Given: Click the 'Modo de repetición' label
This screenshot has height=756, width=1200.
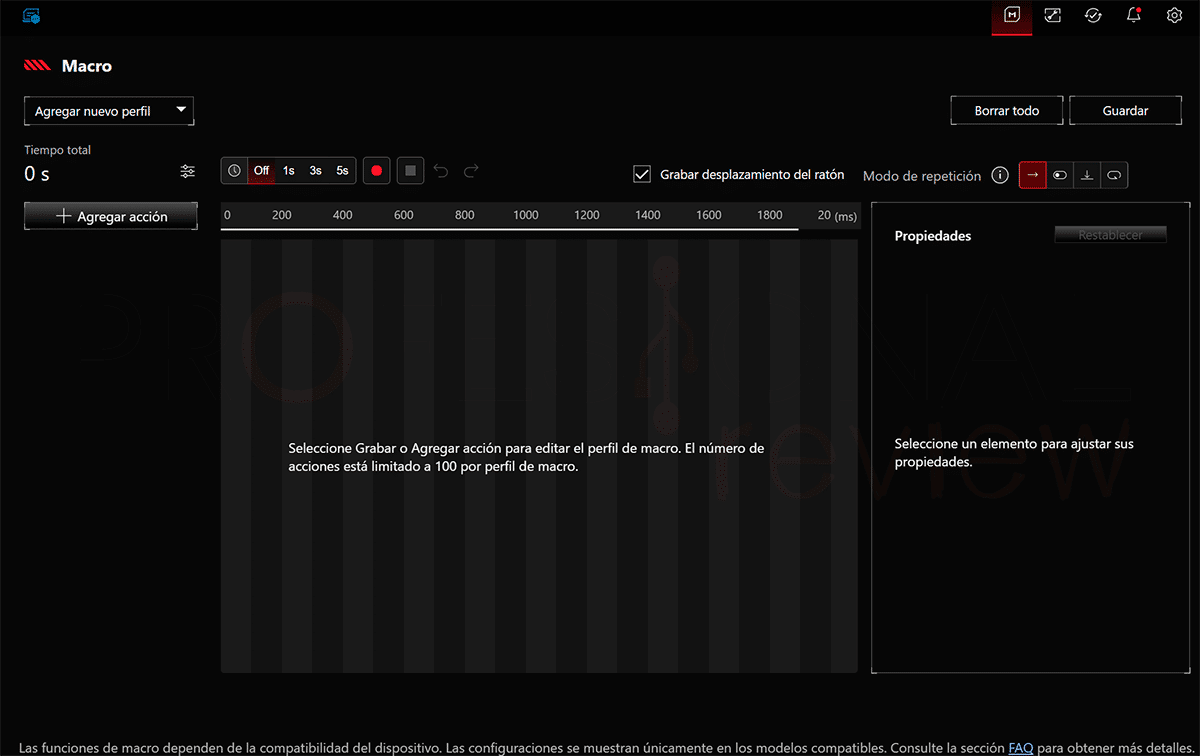Looking at the screenshot, I should [x=922, y=175].
